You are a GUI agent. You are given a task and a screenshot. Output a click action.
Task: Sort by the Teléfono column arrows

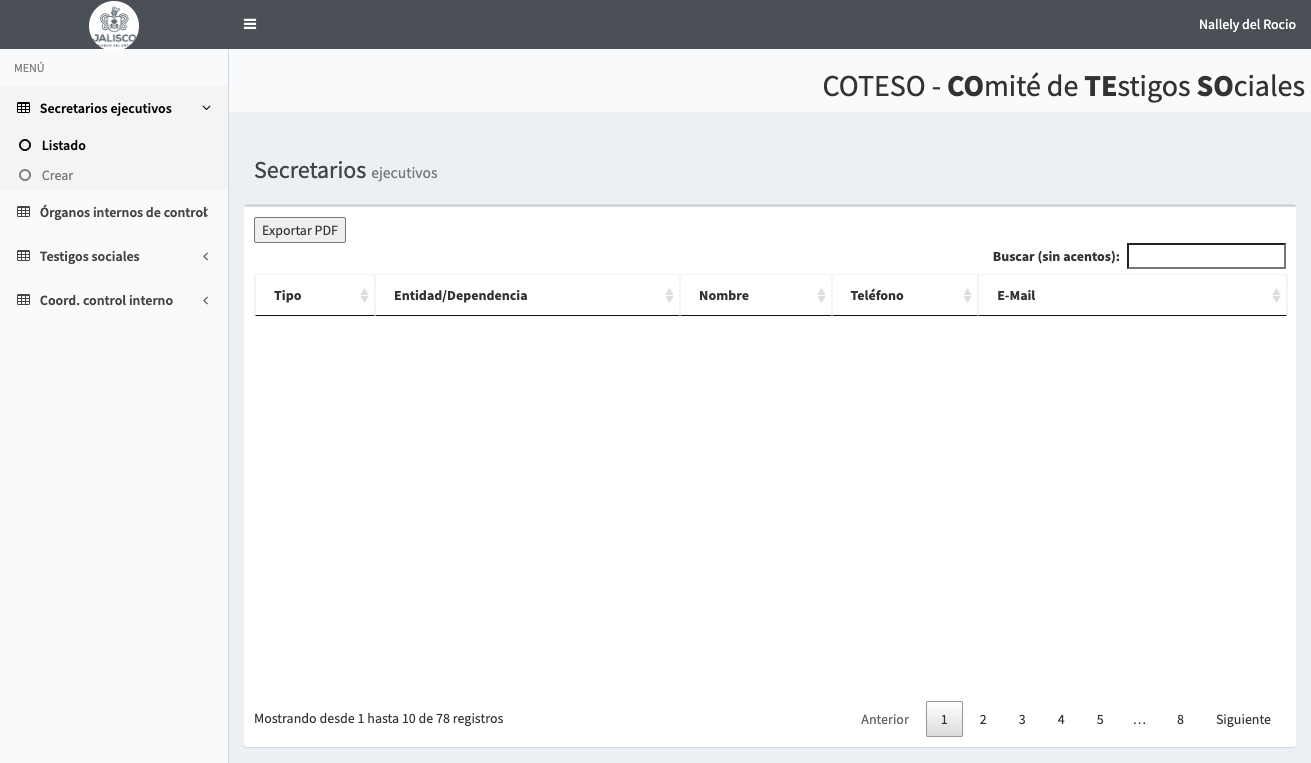tap(967, 296)
